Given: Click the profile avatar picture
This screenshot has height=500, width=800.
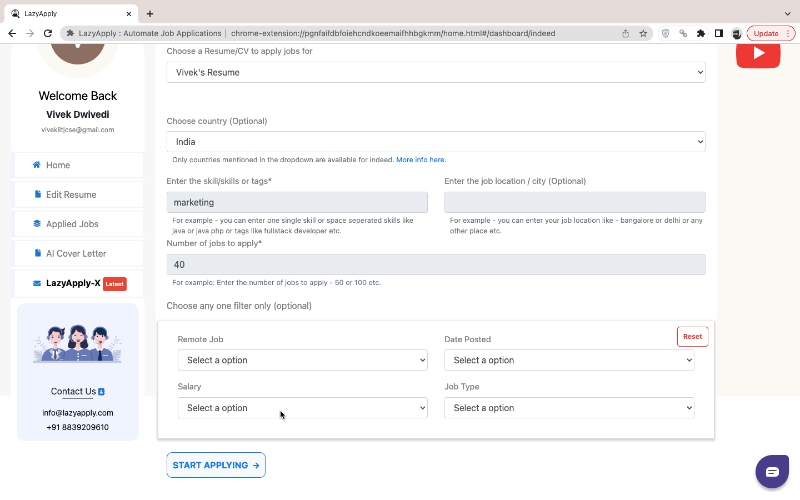Looking at the screenshot, I should coord(78,54).
